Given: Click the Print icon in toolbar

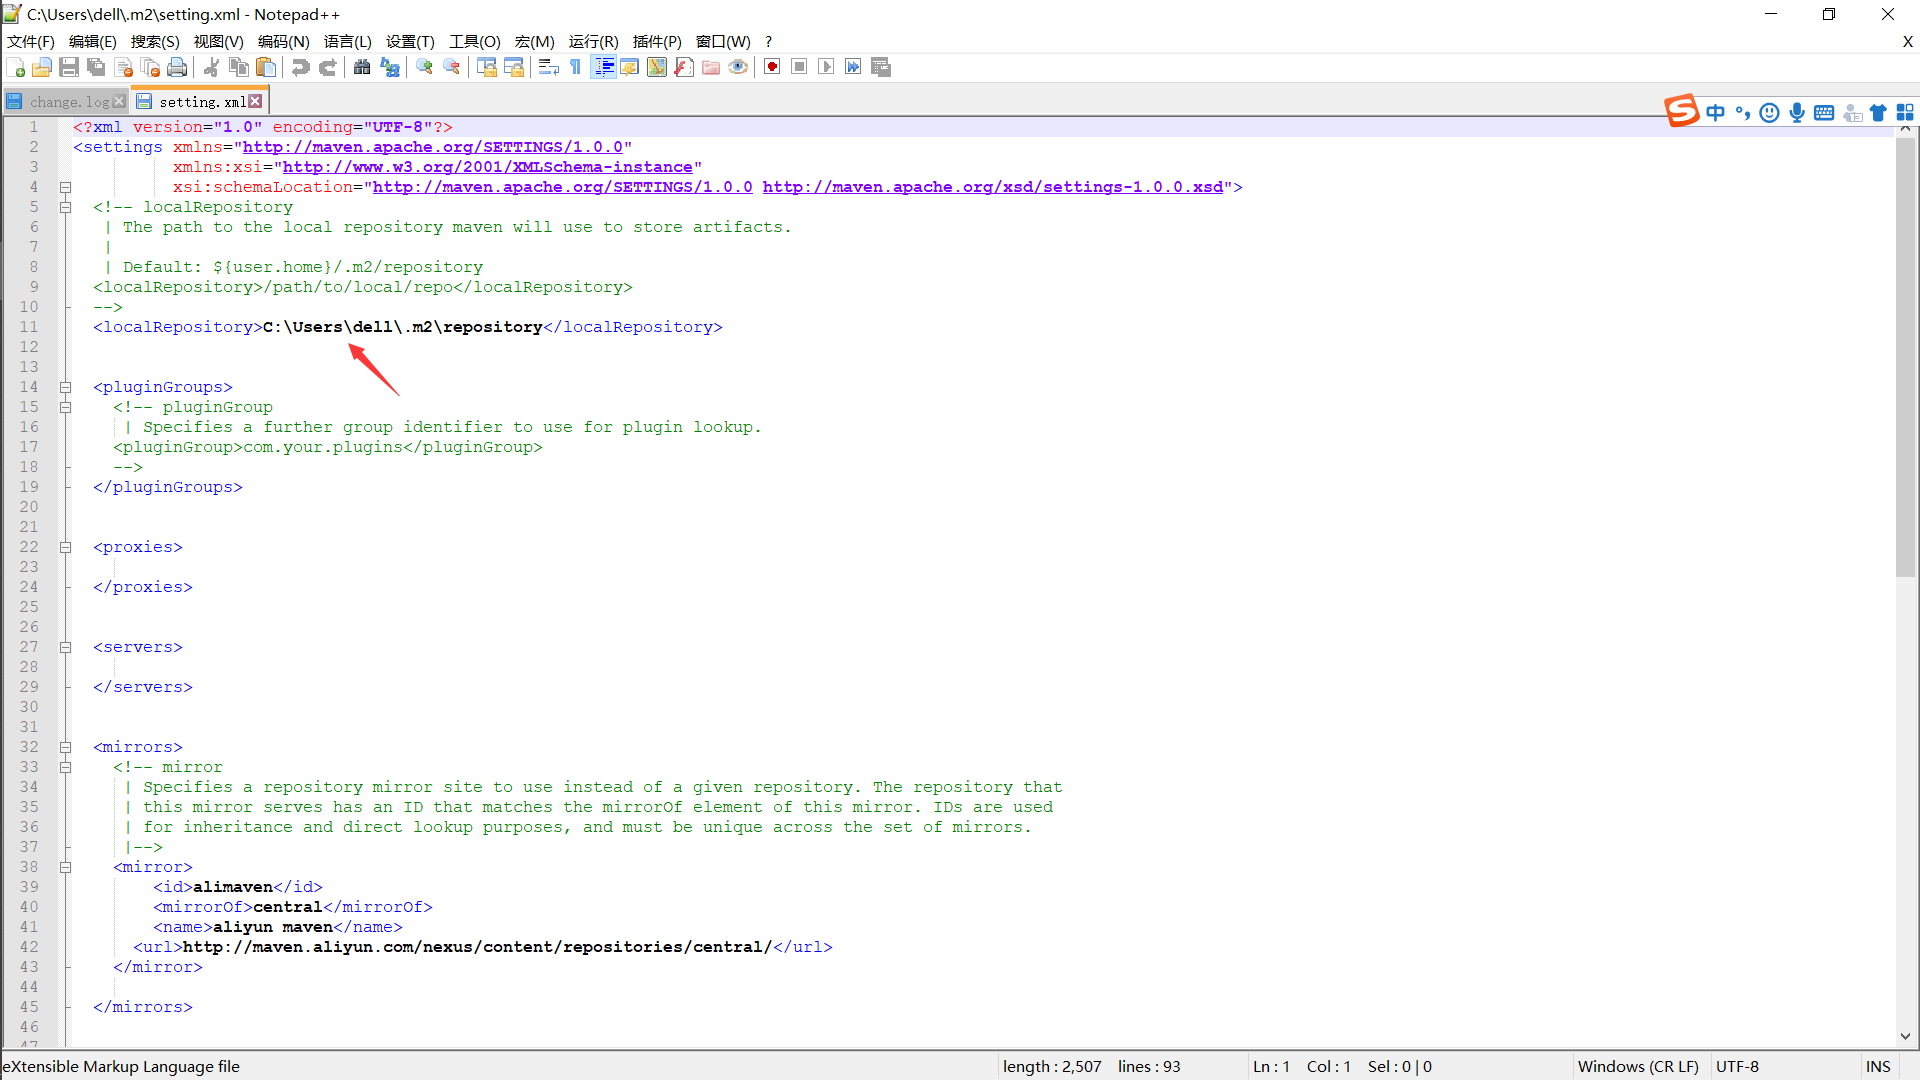Looking at the screenshot, I should [177, 67].
